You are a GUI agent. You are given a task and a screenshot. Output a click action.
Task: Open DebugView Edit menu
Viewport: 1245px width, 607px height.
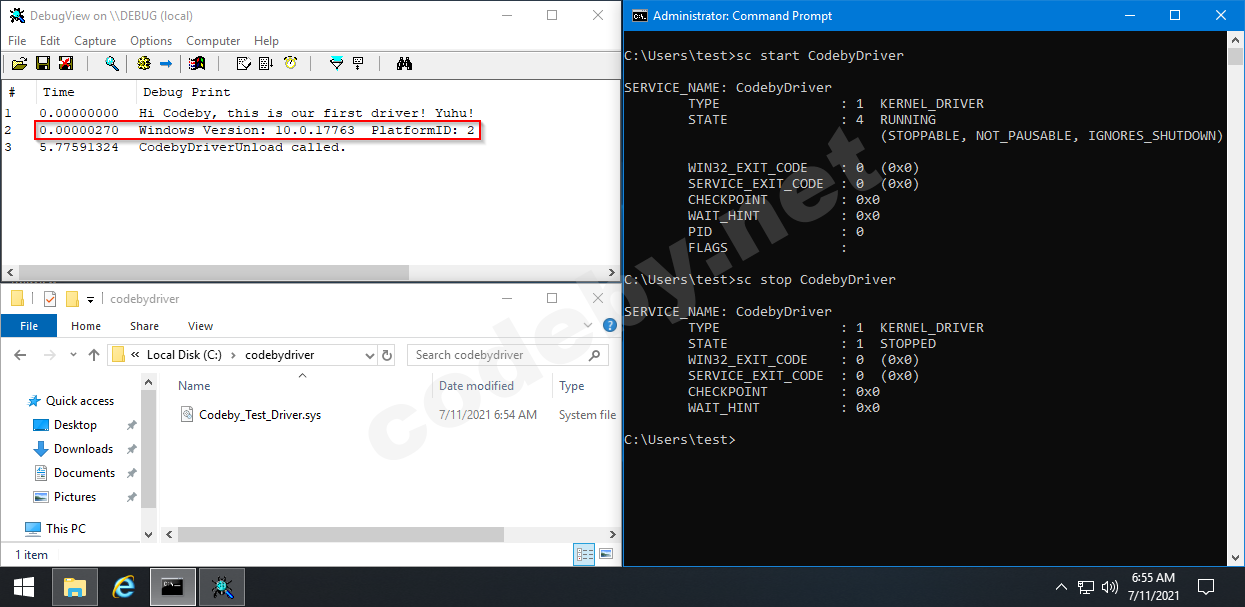click(x=50, y=41)
